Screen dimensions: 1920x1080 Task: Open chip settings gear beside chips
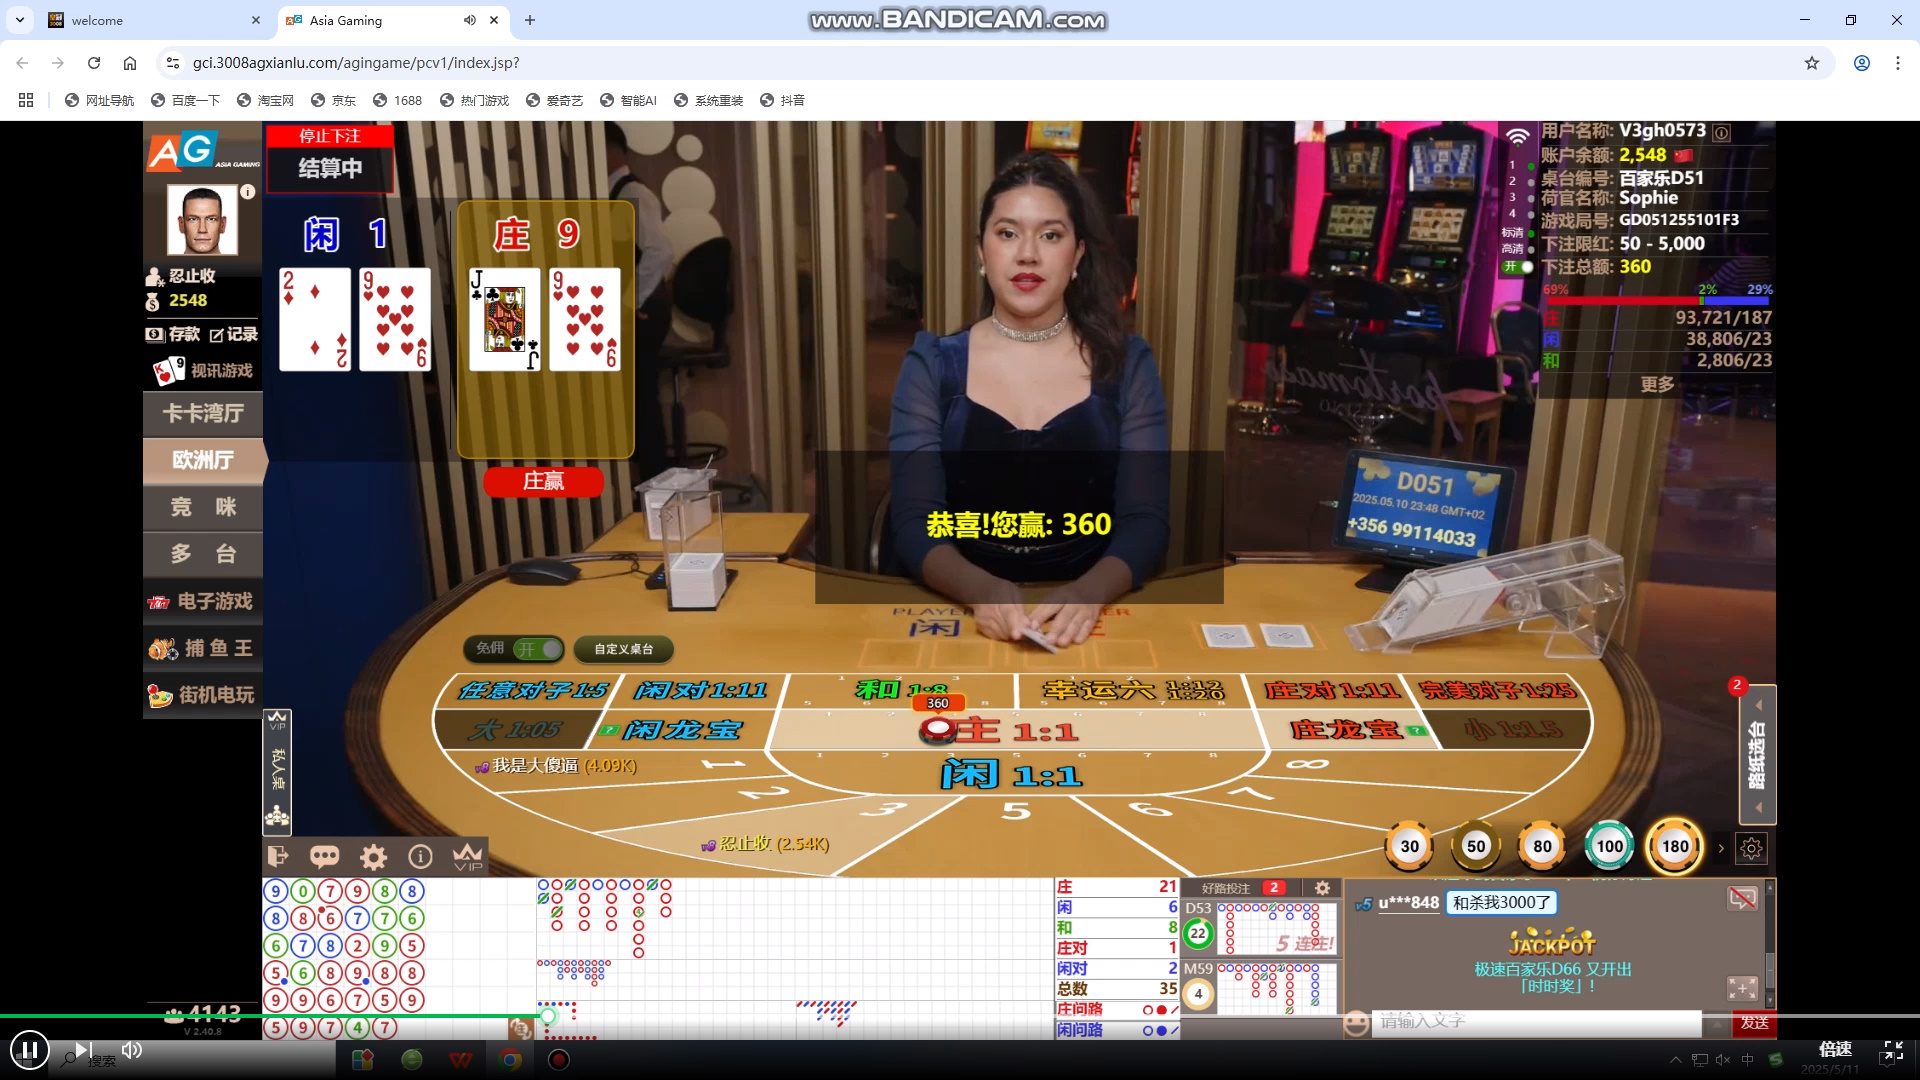click(1751, 848)
